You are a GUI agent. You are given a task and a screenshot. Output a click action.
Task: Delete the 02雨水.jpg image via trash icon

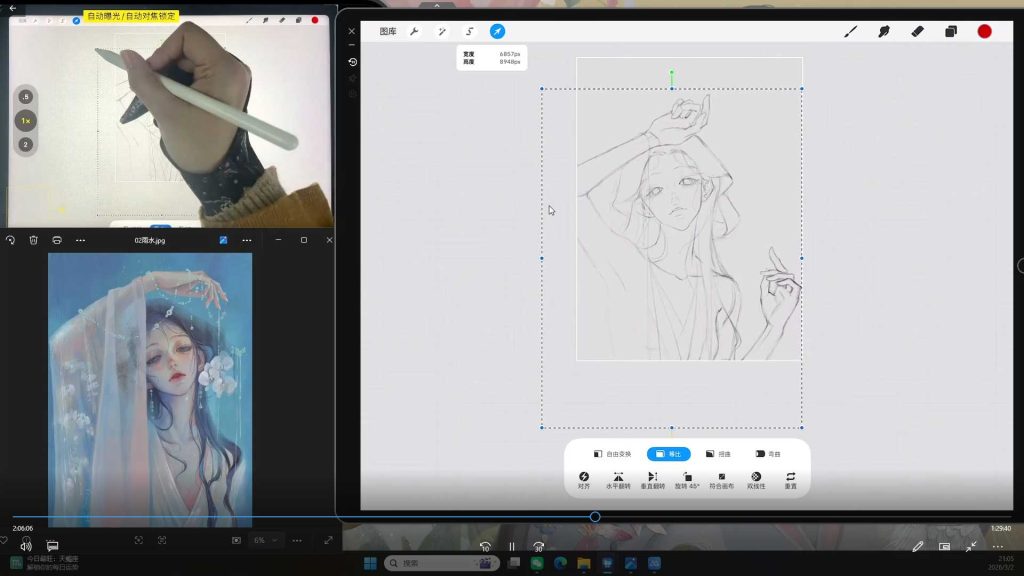(33, 240)
